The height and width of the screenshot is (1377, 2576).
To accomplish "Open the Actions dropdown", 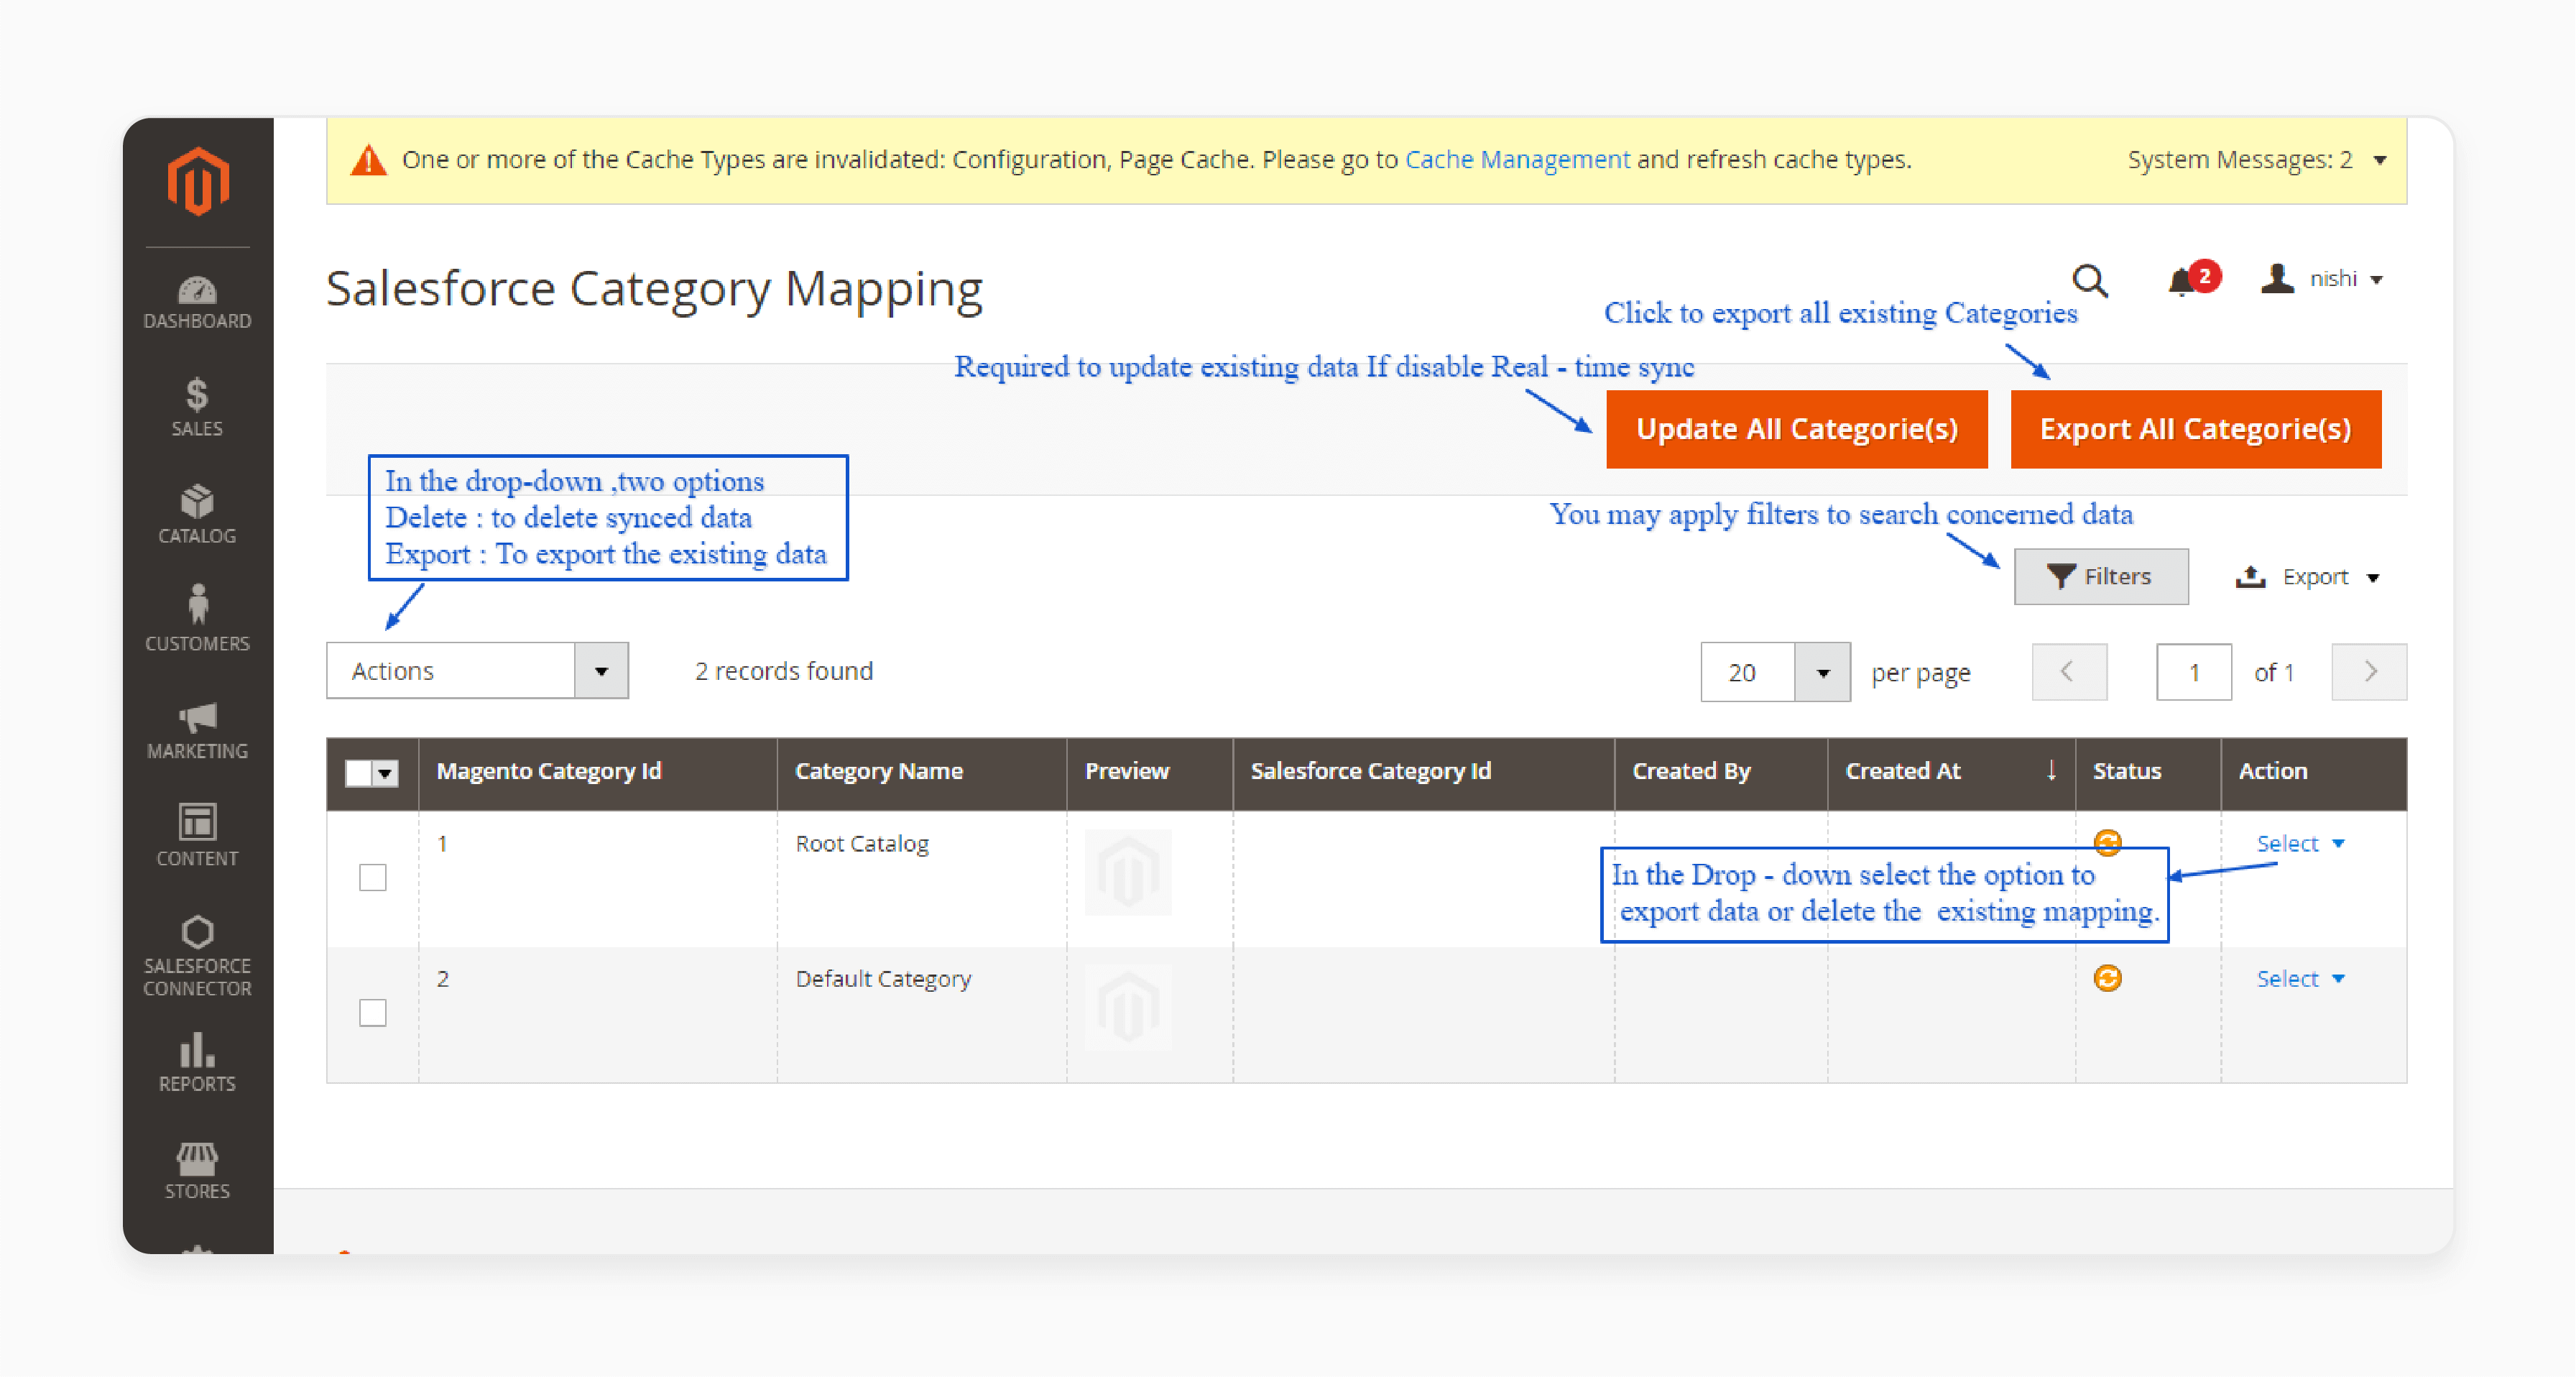I will point(477,670).
